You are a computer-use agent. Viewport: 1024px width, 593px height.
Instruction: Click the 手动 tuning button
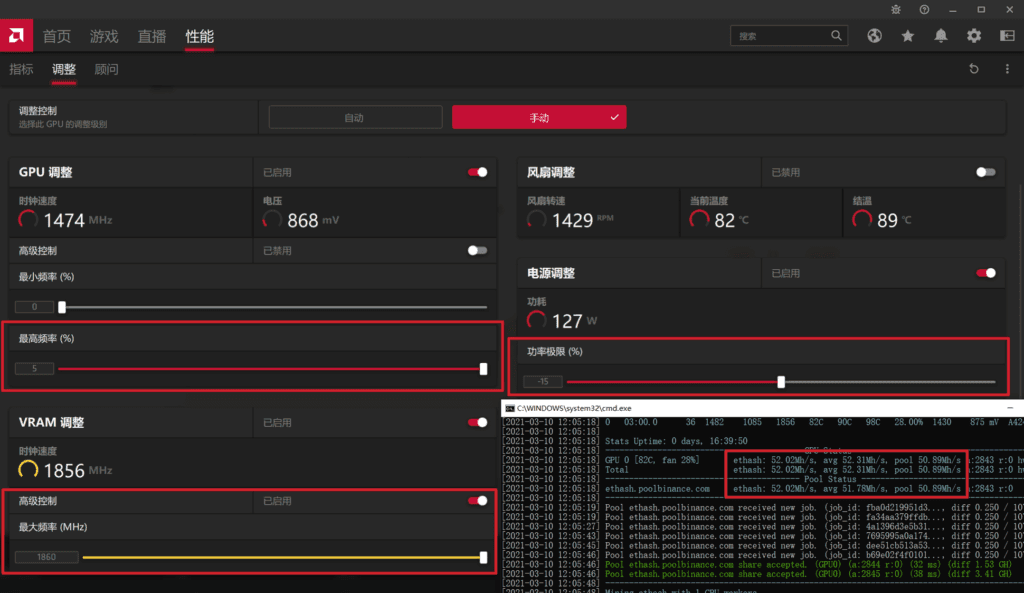(x=539, y=116)
